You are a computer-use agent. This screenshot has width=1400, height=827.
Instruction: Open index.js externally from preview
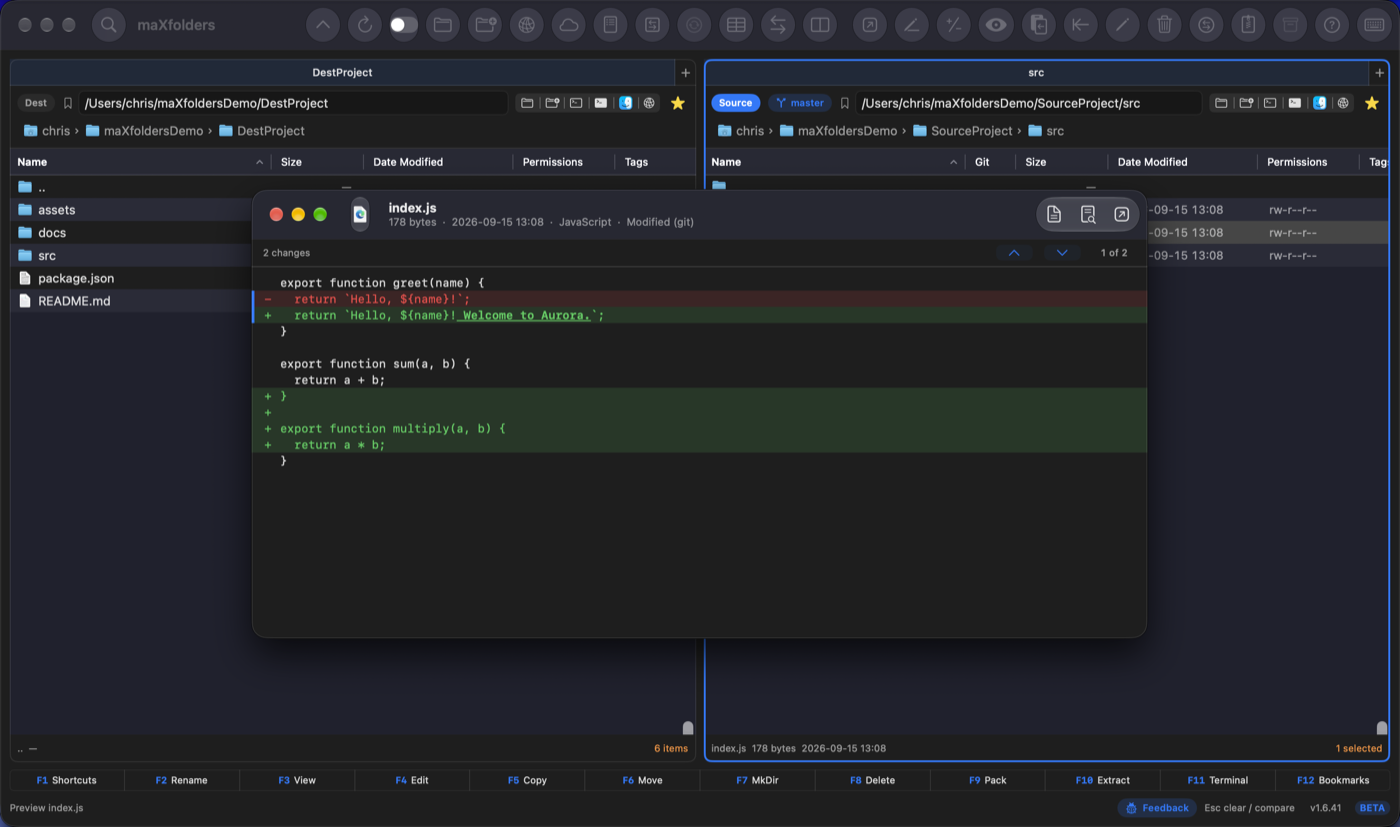(1121, 214)
